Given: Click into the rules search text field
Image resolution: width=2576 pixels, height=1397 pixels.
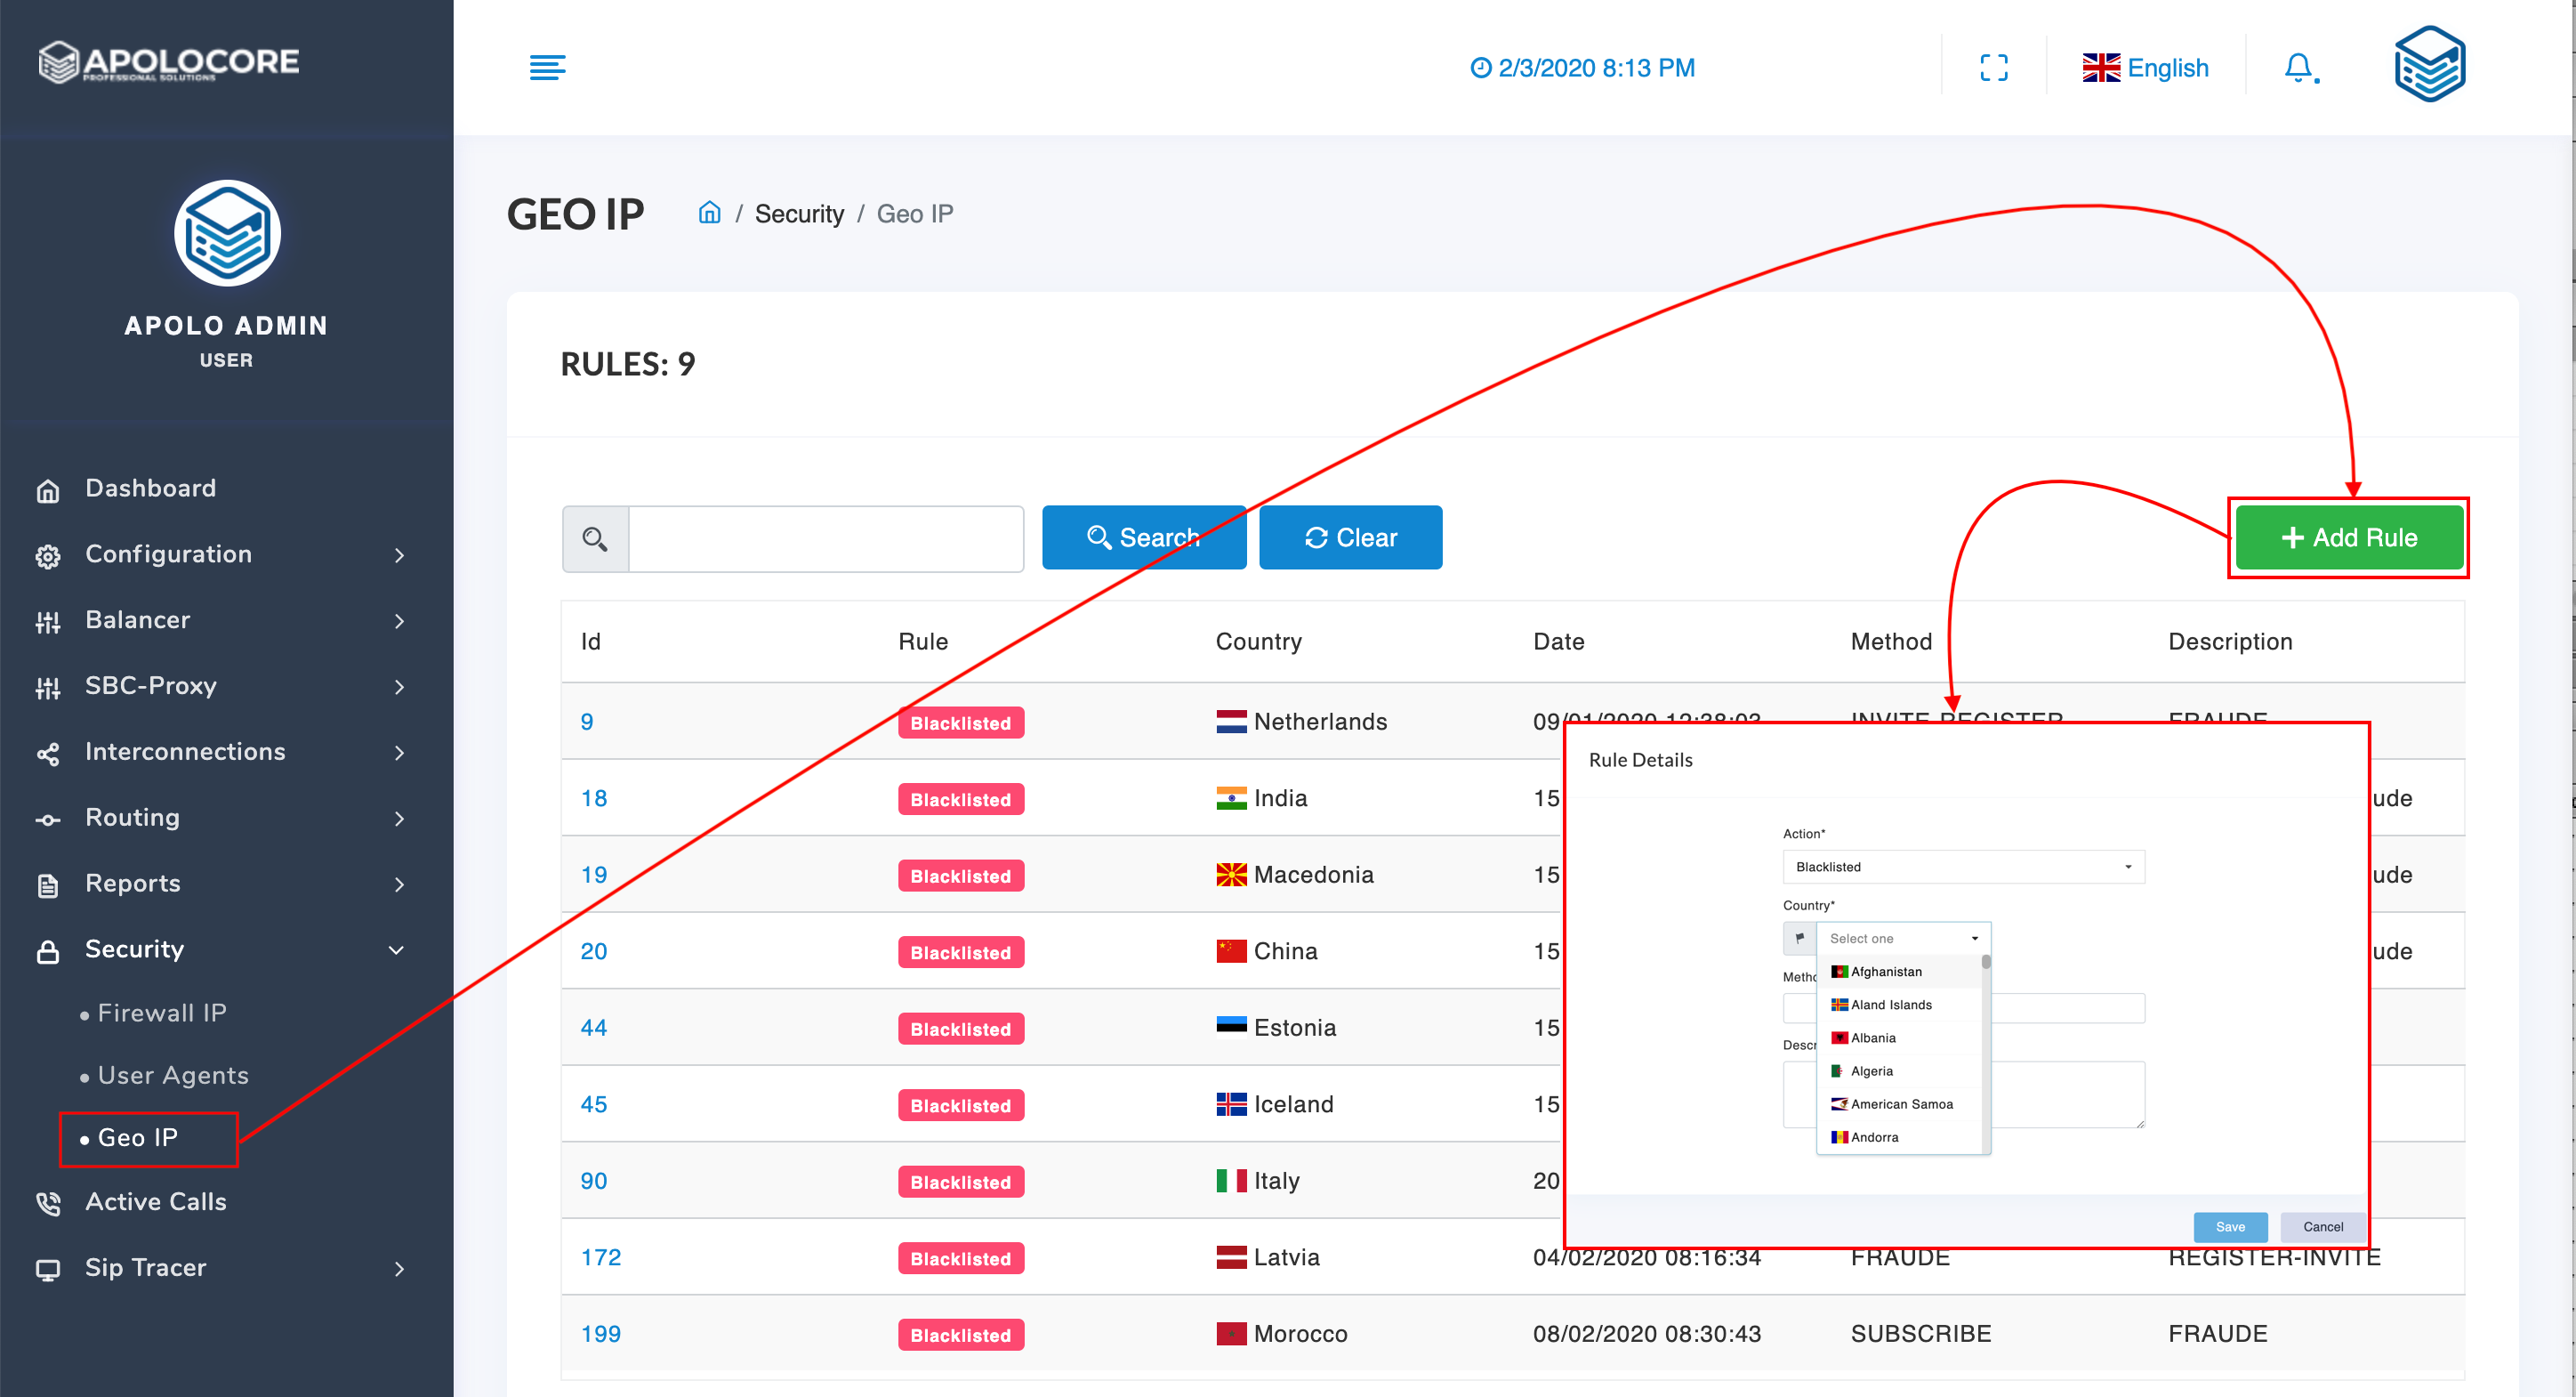Looking at the screenshot, I should coord(825,539).
